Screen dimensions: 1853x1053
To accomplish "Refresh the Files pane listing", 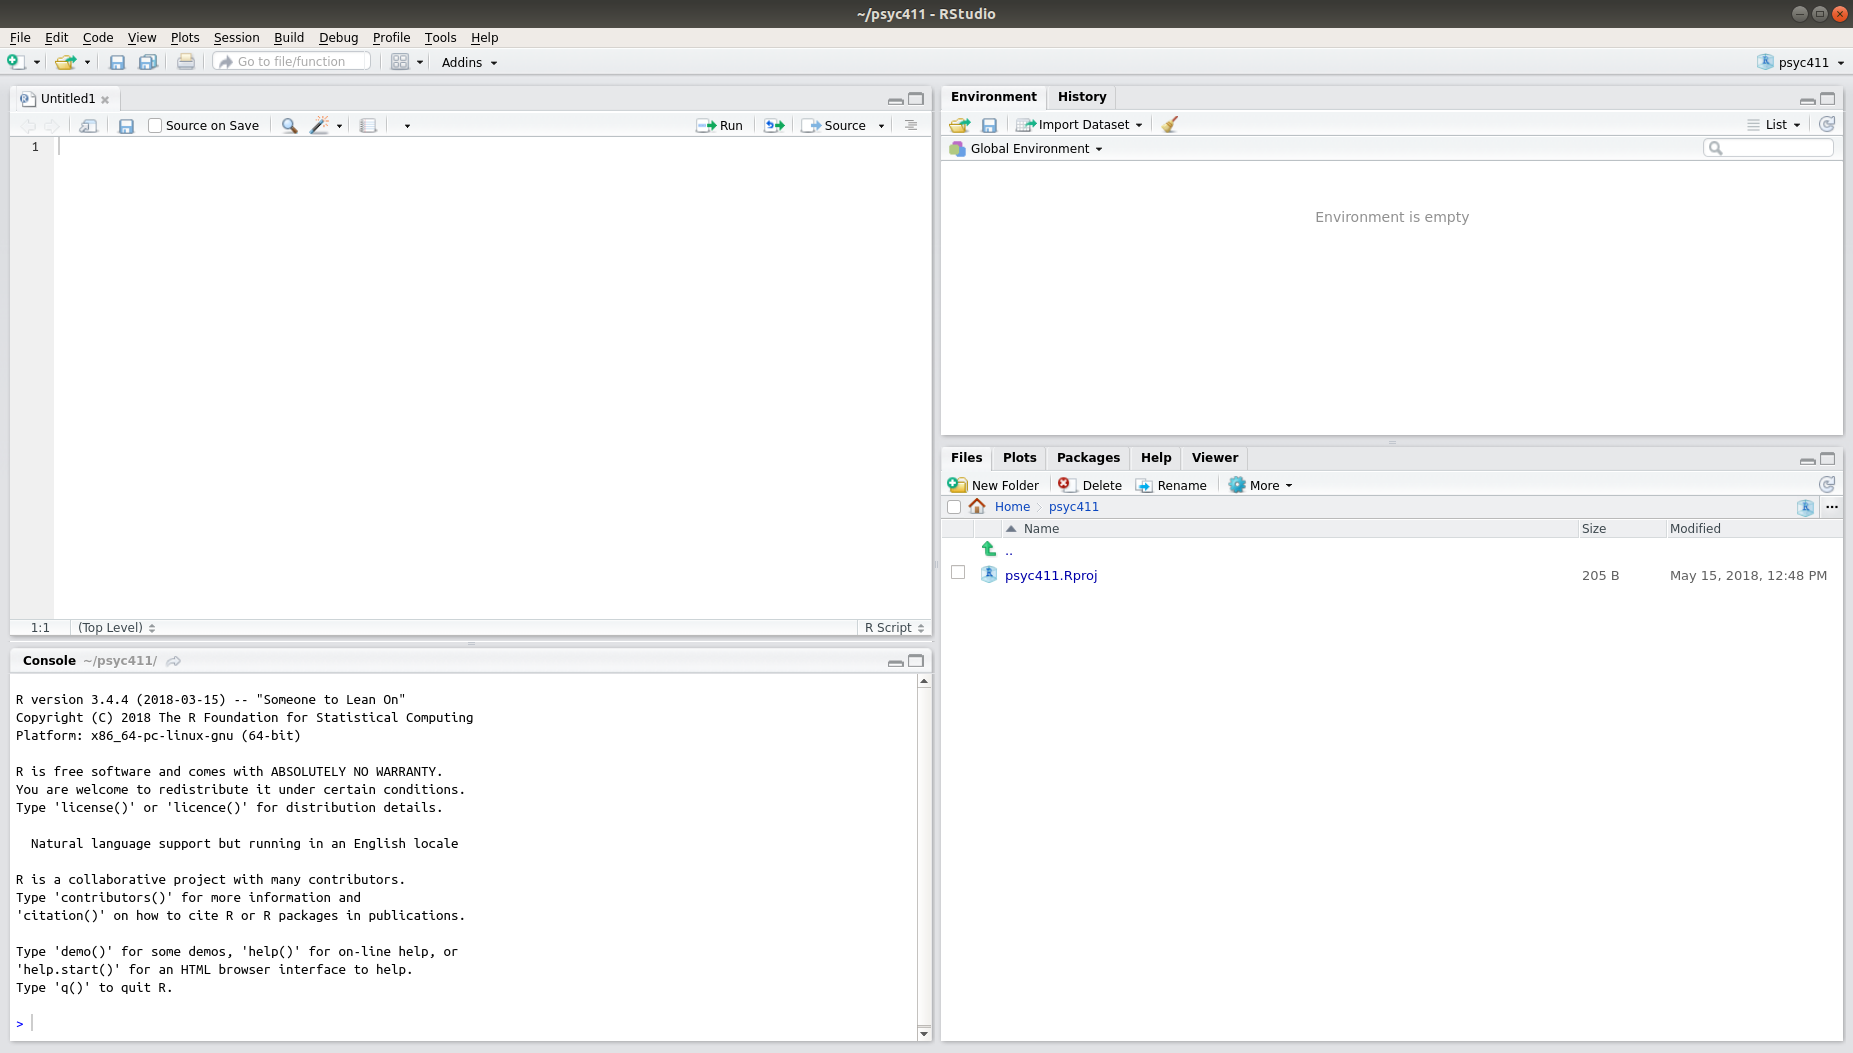I will [x=1827, y=485].
